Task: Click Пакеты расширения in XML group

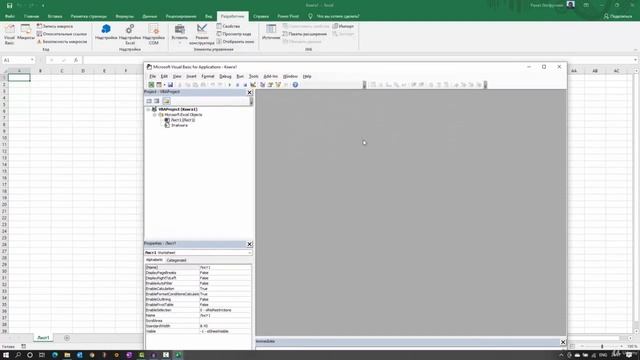Action: point(304,34)
